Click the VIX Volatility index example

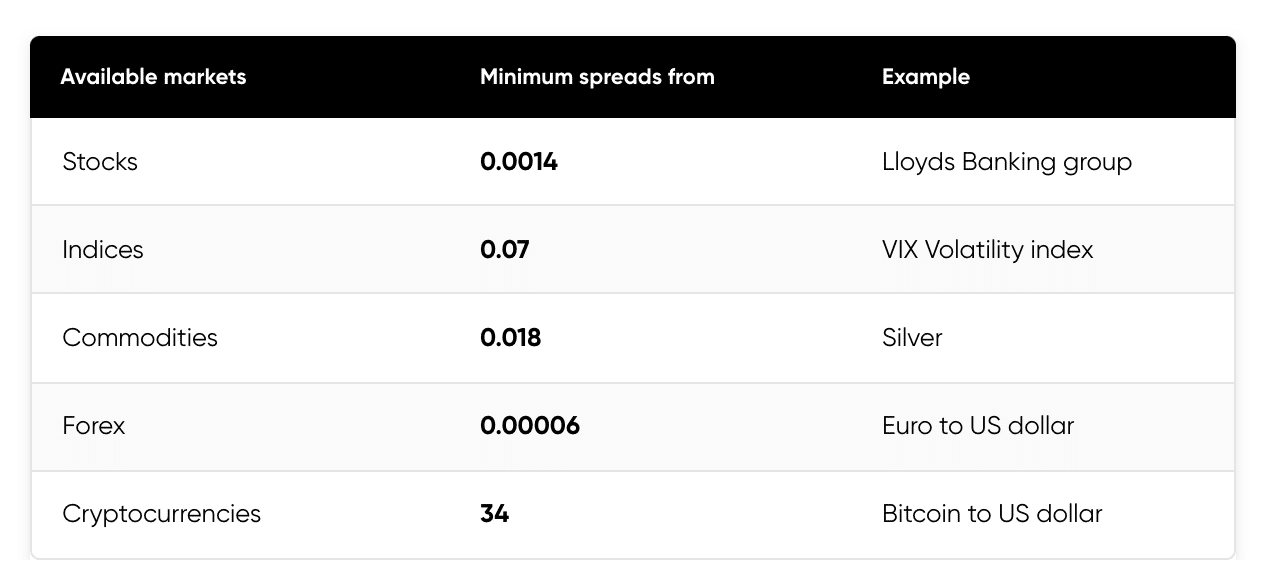(x=987, y=250)
